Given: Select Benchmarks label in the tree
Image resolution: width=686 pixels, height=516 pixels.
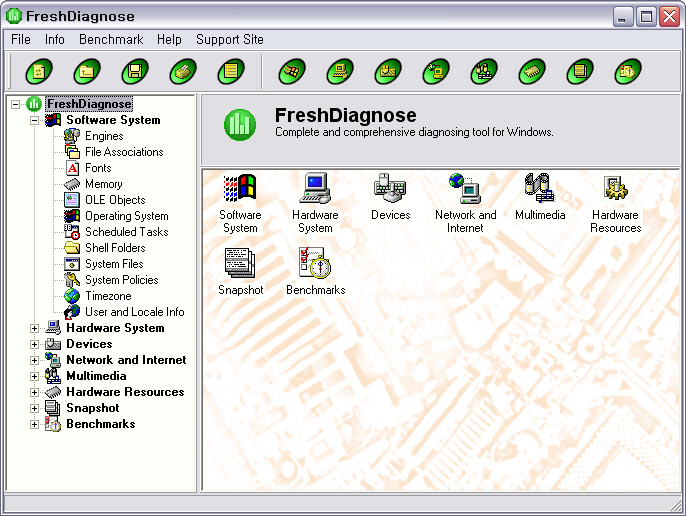Looking at the screenshot, I should [x=101, y=425].
